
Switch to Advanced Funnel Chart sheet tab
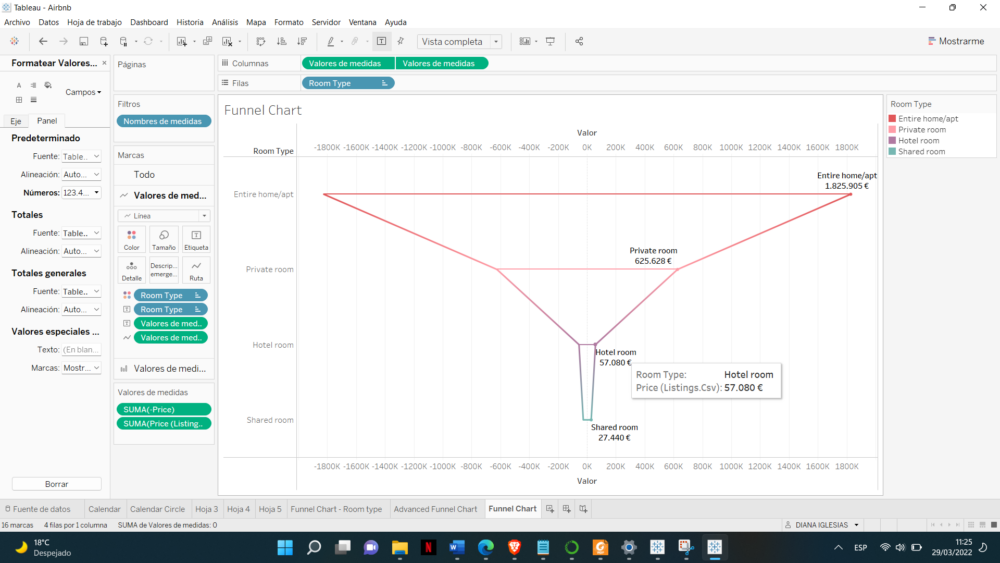[435, 509]
